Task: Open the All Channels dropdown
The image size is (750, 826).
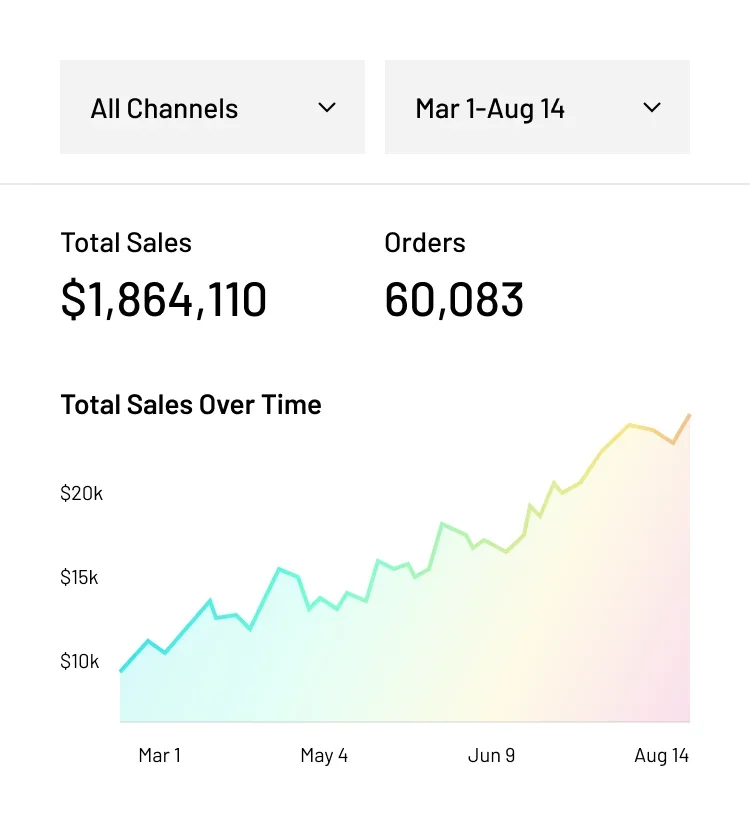Action: pyautogui.click(x=212, y=108)
